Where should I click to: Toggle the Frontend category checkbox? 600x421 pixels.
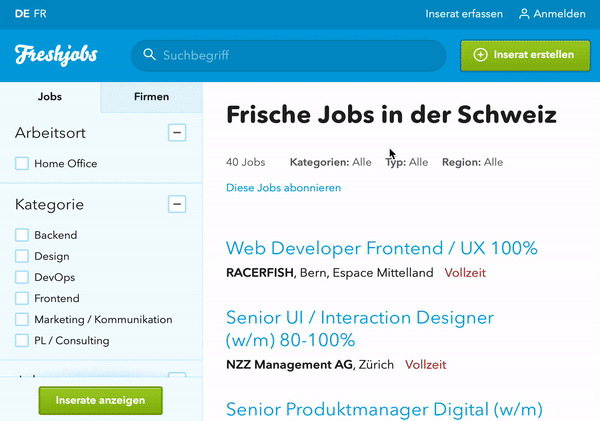[22, 298]
